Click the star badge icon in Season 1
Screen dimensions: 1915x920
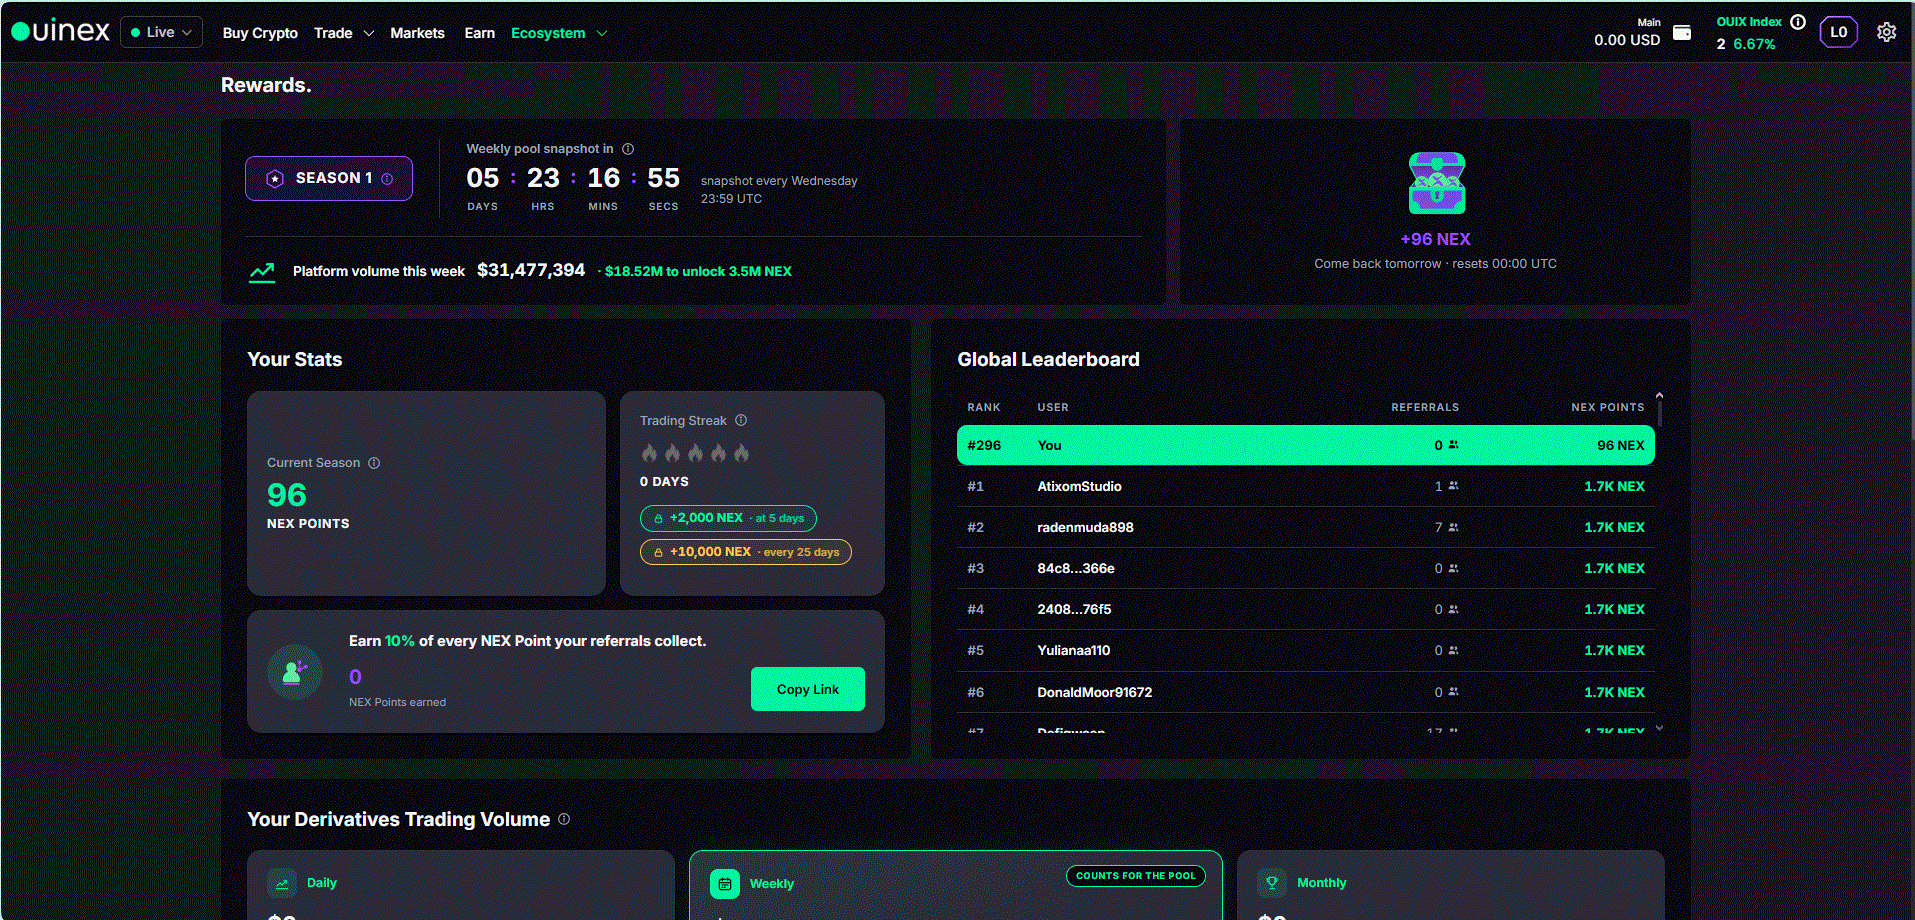pyautogui.click(x=275, y=179)
